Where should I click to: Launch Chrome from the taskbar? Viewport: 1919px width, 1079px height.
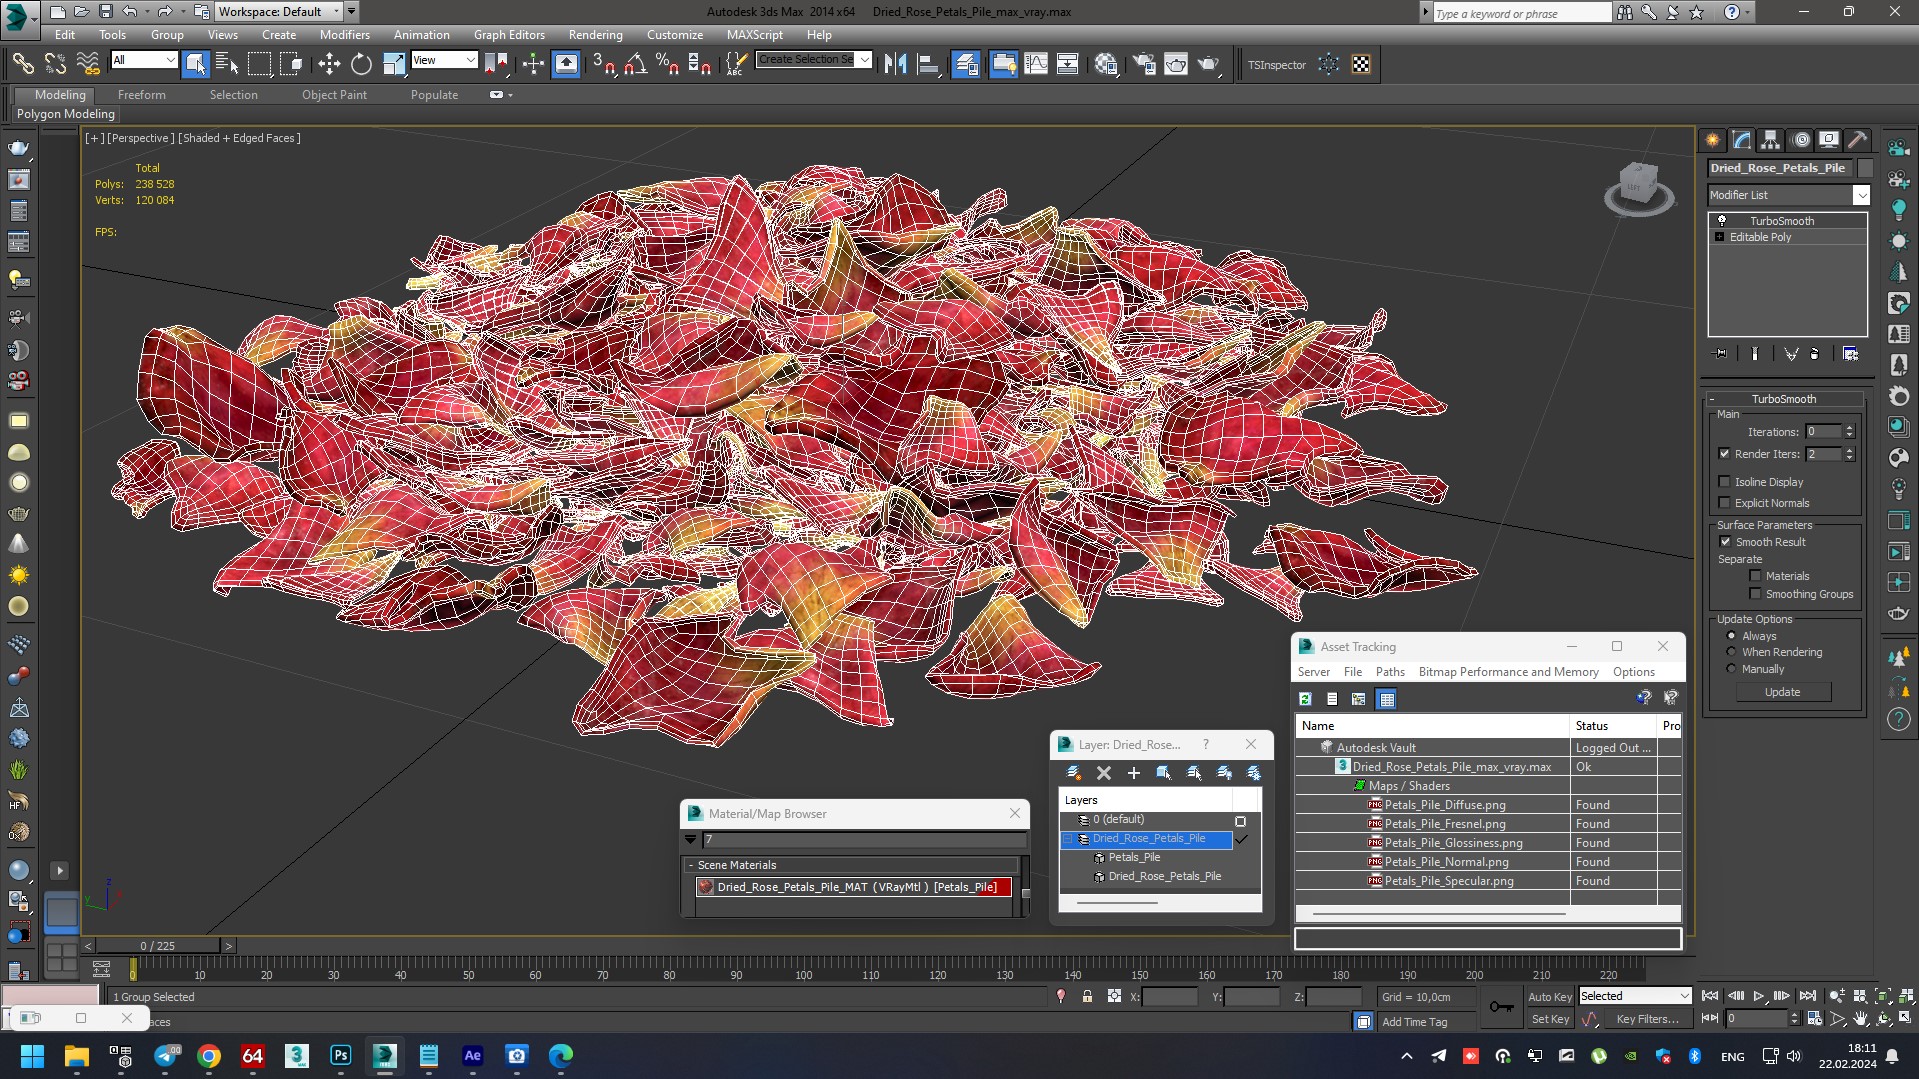tap(209, 1056)
